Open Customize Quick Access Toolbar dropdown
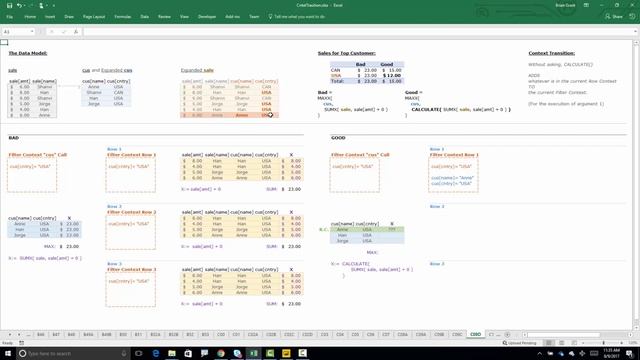 point(53,6)
